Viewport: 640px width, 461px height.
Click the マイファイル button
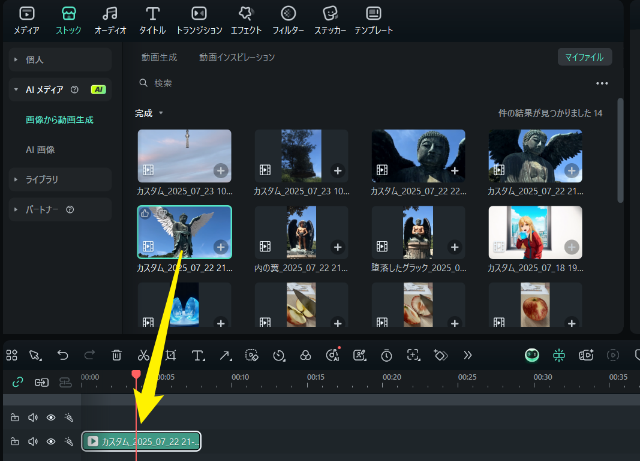click(x=584, y=57)
